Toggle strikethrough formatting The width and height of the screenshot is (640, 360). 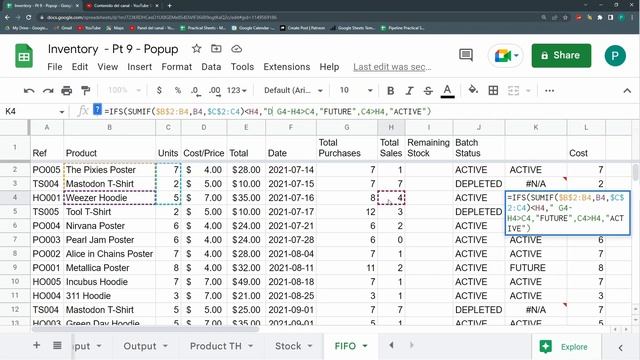(x=428, y=91)
